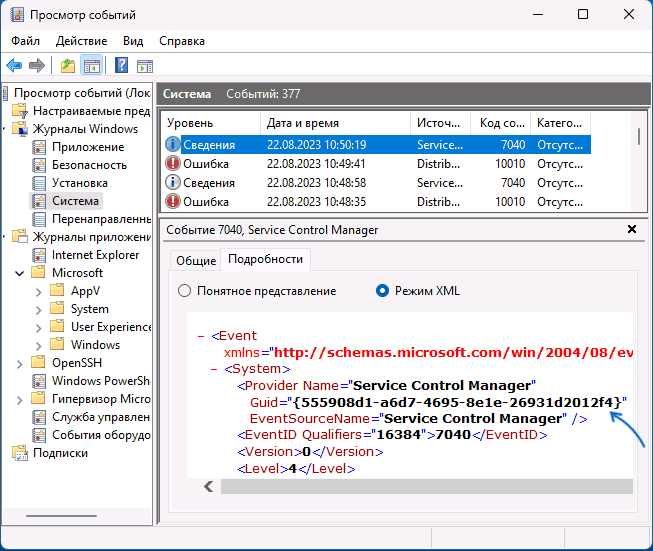
Task: Click the info icon of 10:50:19 event
Action: [173, 145]
